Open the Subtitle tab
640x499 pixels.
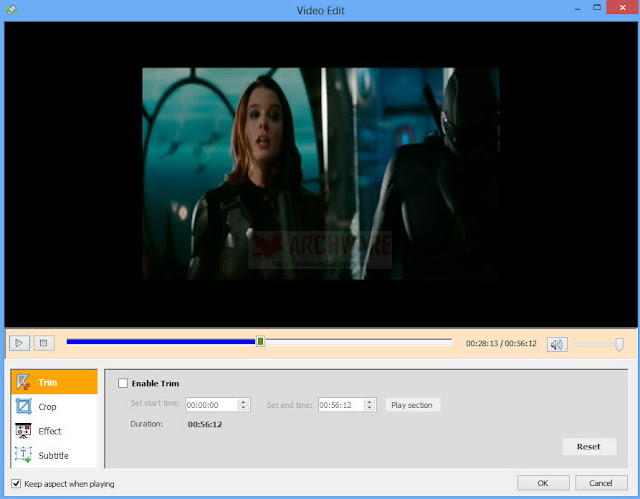pyautogui.click(x=54, y=455)
